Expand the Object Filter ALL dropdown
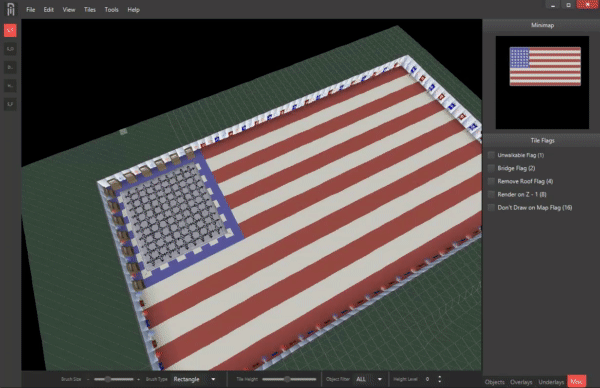This screenshot has height=388, width=600. click(x=369, y=379)
